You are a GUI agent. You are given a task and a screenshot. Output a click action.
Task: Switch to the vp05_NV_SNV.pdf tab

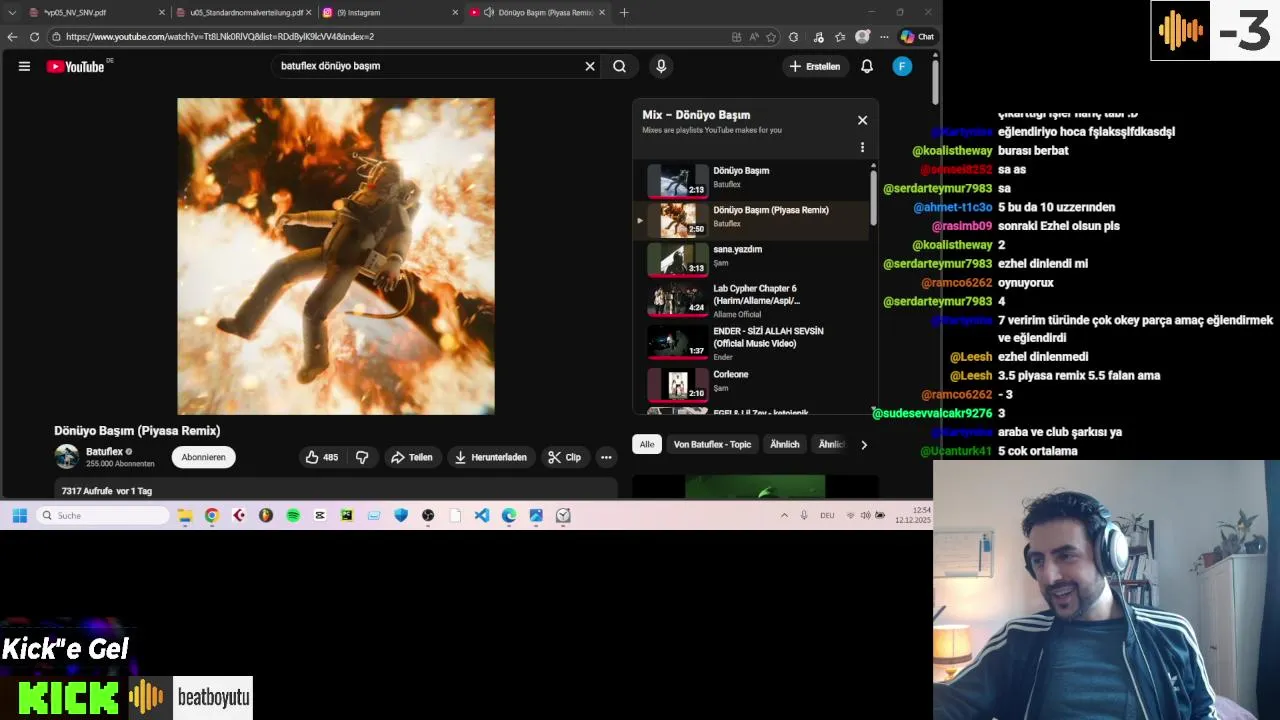pos(95,12)
